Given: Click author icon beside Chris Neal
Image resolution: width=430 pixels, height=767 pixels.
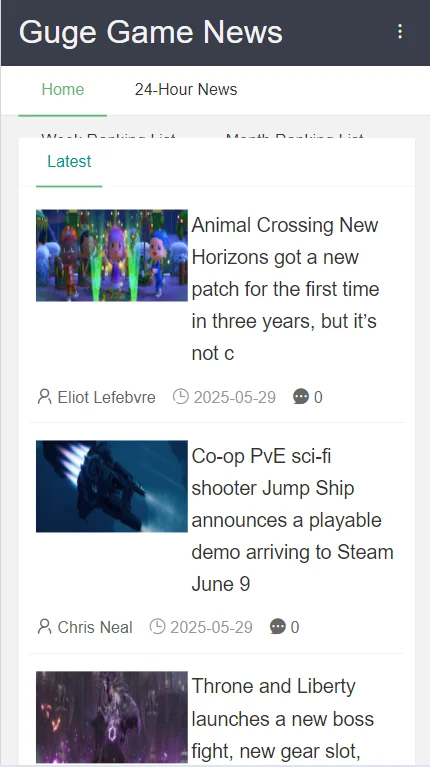Looking at the screenshot, I should [45, 626].
